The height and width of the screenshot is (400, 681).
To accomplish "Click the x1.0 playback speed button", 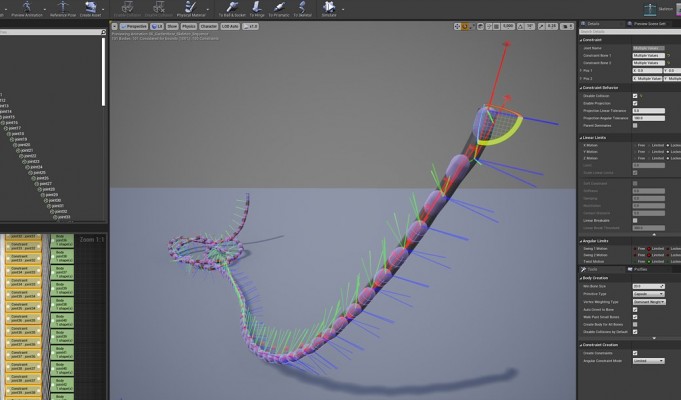I will pos(251,26).
